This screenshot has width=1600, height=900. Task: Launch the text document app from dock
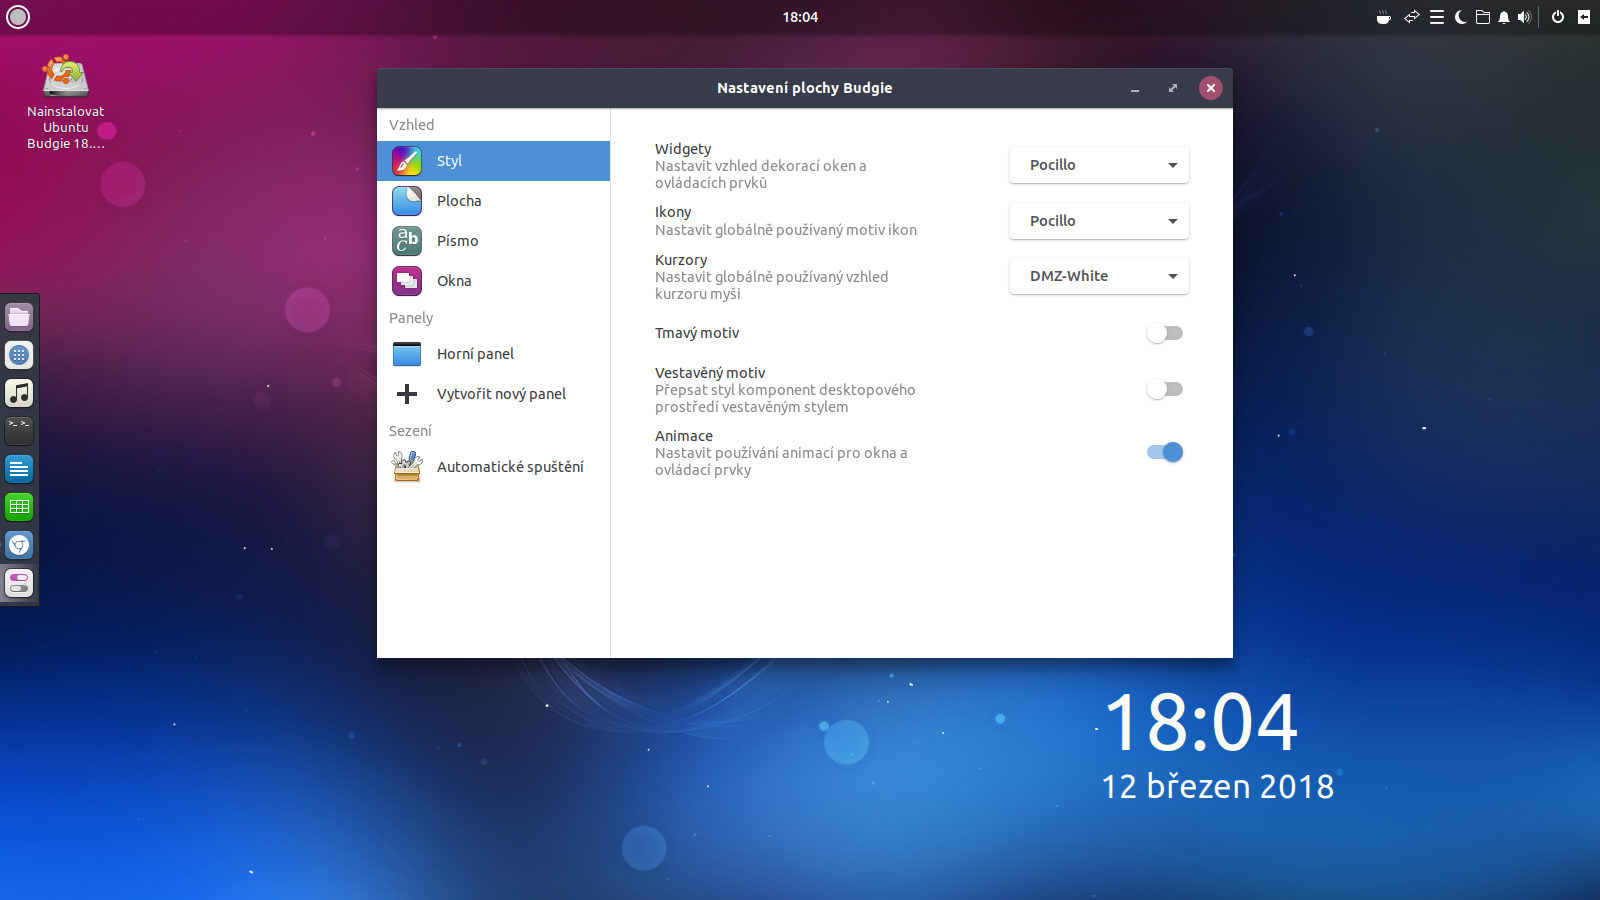(19, 469)
